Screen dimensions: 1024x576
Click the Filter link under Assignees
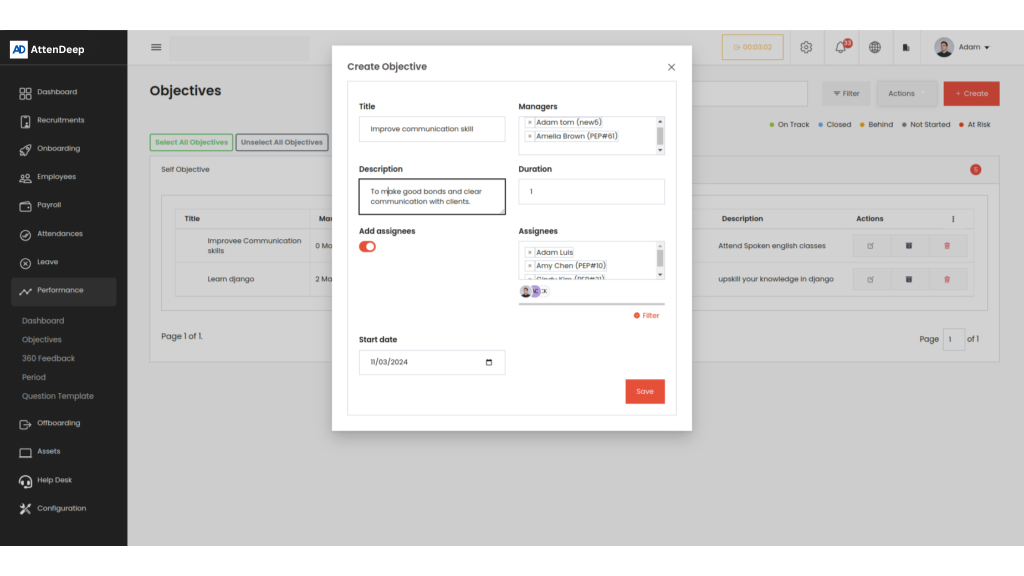pos(646,316)
